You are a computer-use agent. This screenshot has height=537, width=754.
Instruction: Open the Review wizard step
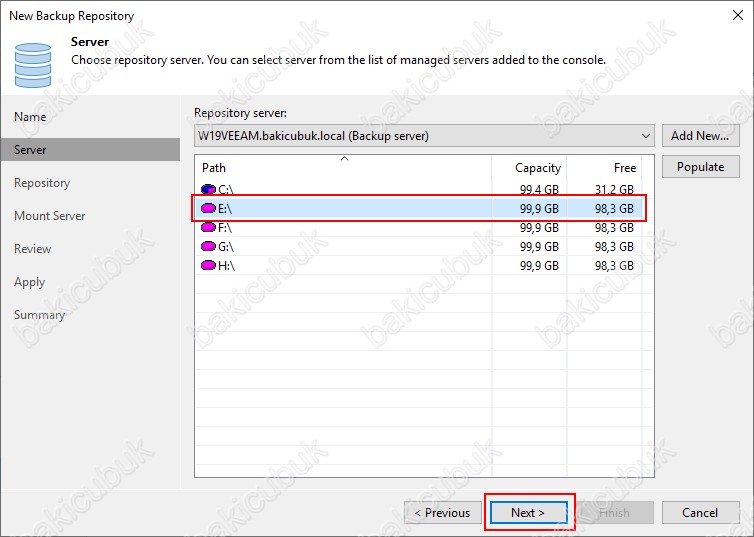32,249
